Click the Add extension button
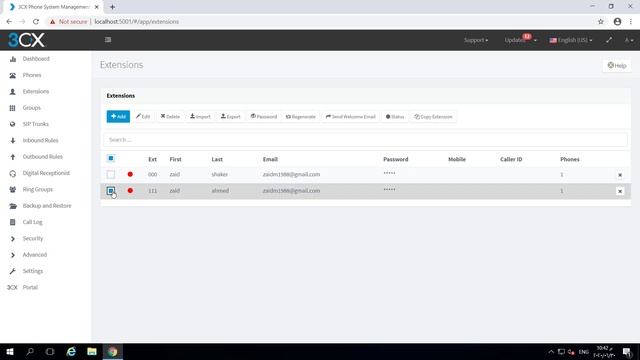The width and height of the screenshot is (640, 360). [x=118, y=116]
